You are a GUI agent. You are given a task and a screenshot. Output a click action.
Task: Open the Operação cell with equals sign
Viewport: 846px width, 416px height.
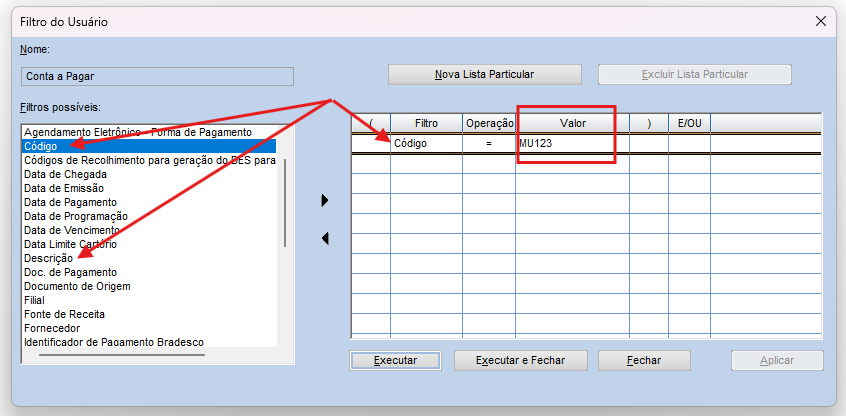click(x=488, y=144)
